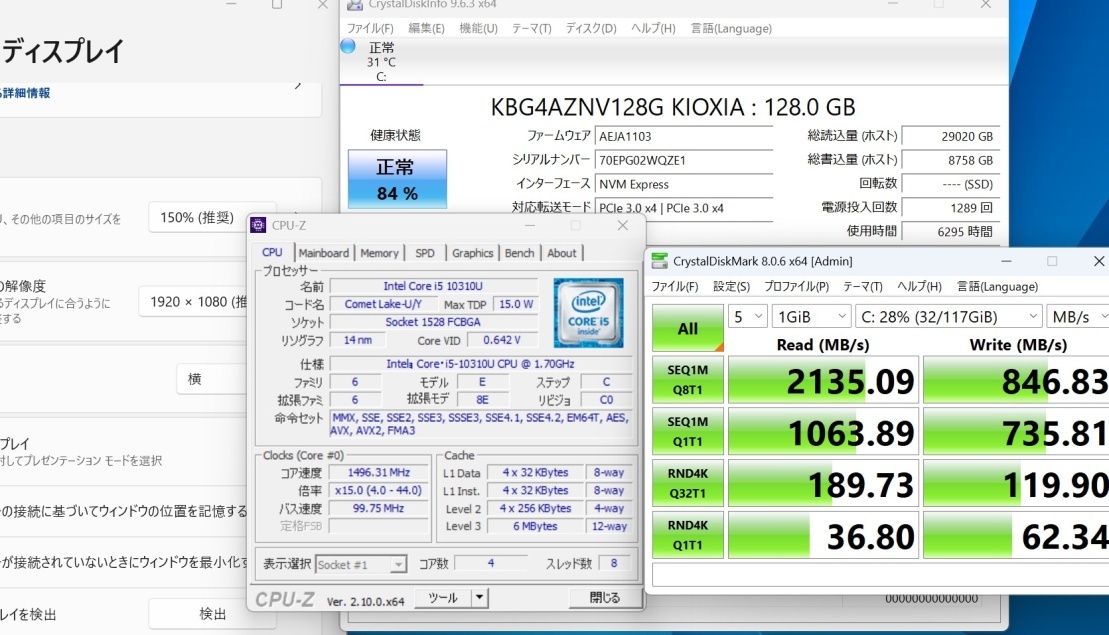The image size is (1109, 635).
Task: Click the 正常 84% health status box
Action: coord(397,179)
